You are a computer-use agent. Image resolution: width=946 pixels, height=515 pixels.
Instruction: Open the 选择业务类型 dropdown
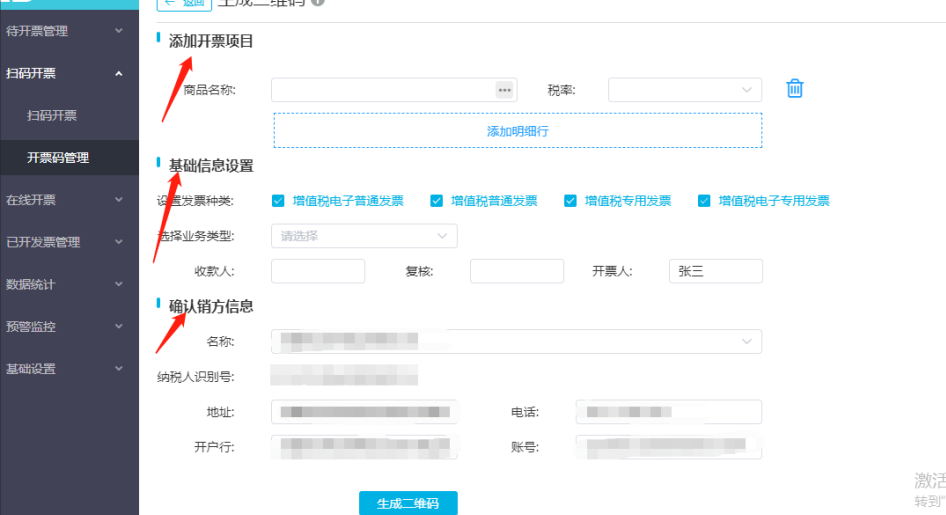(x=364, y=236)
